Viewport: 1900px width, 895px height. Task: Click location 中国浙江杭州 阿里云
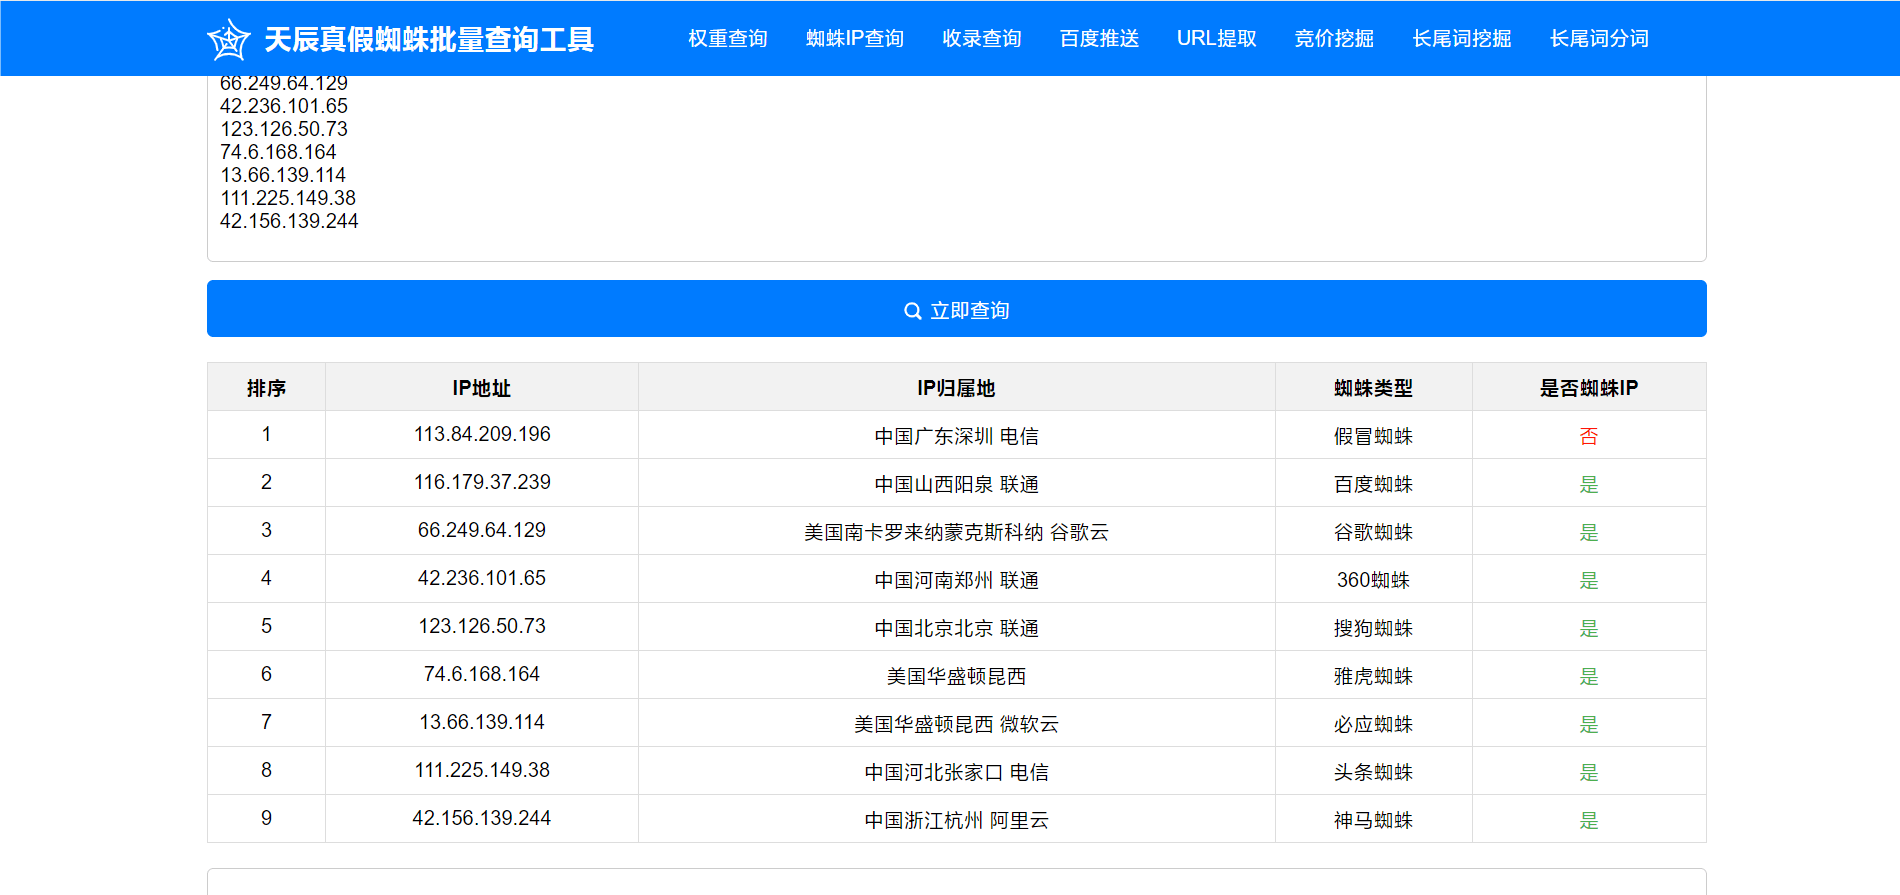coord(957,820)
